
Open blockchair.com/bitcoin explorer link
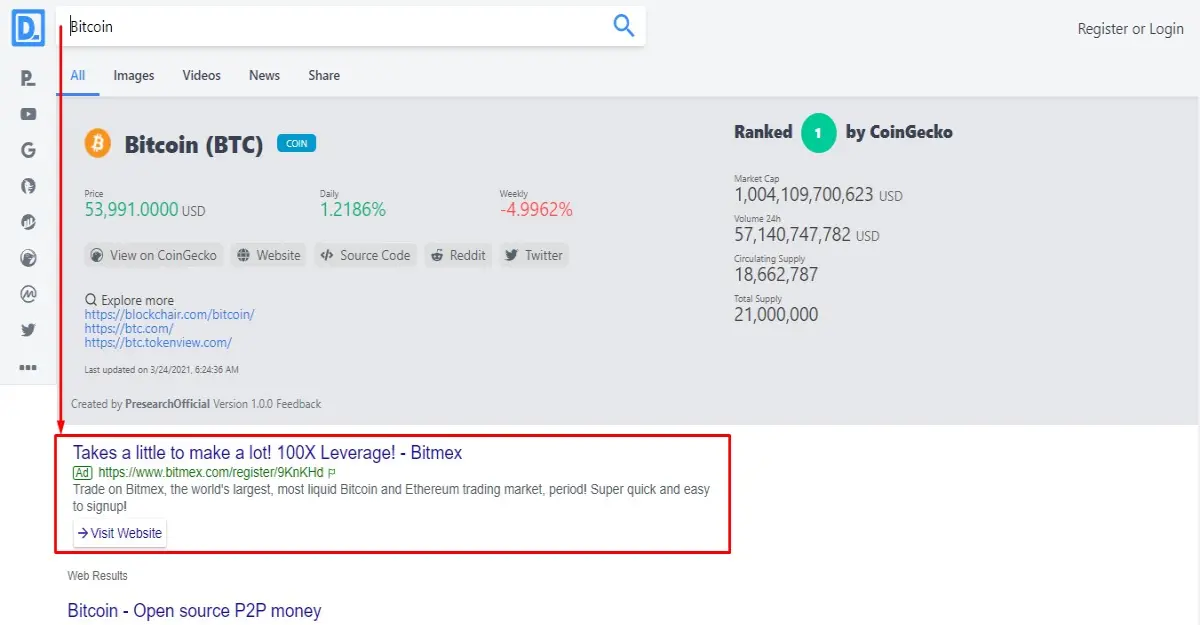tap(170, 314)
